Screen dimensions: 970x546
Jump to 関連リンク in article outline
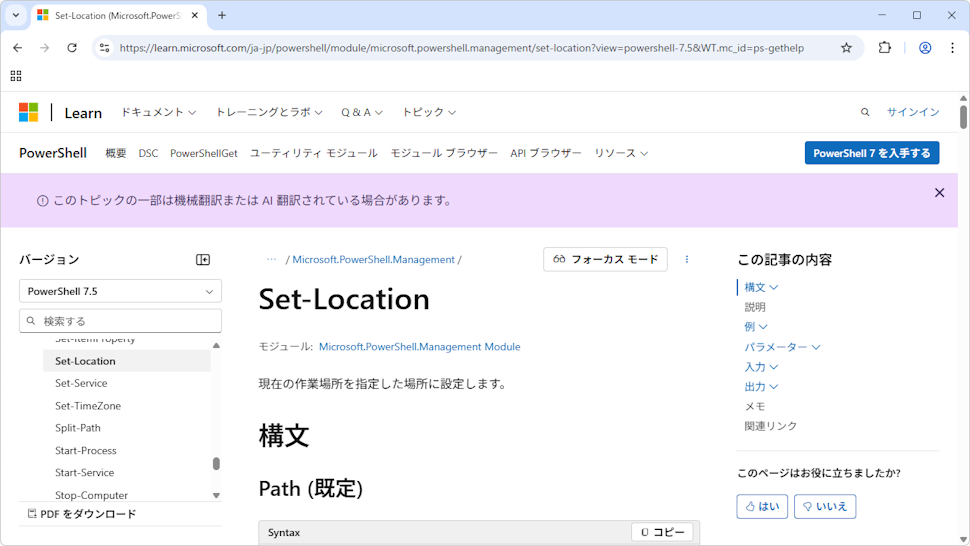(x=771, y=426)
